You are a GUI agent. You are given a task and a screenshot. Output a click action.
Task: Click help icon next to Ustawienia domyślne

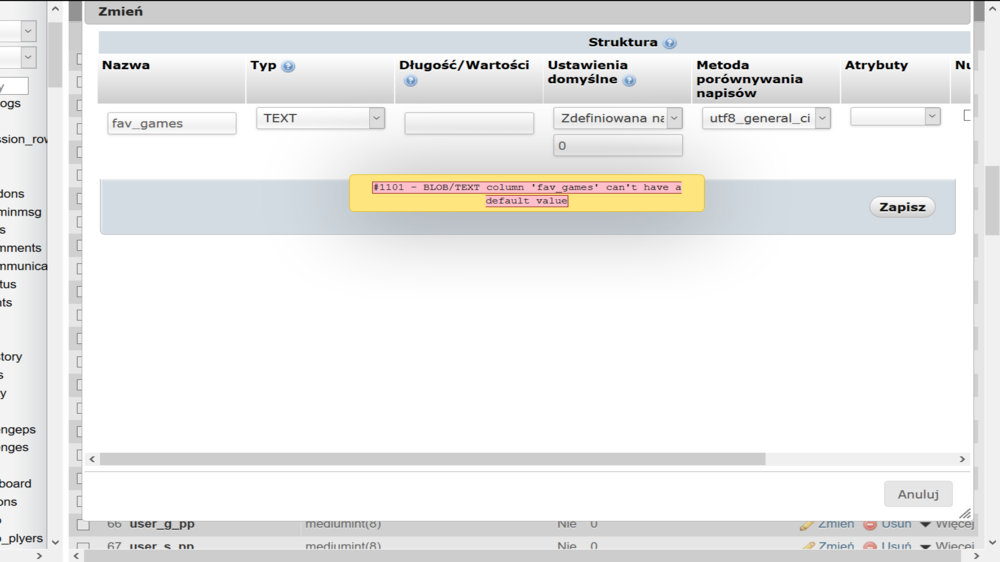629,81
